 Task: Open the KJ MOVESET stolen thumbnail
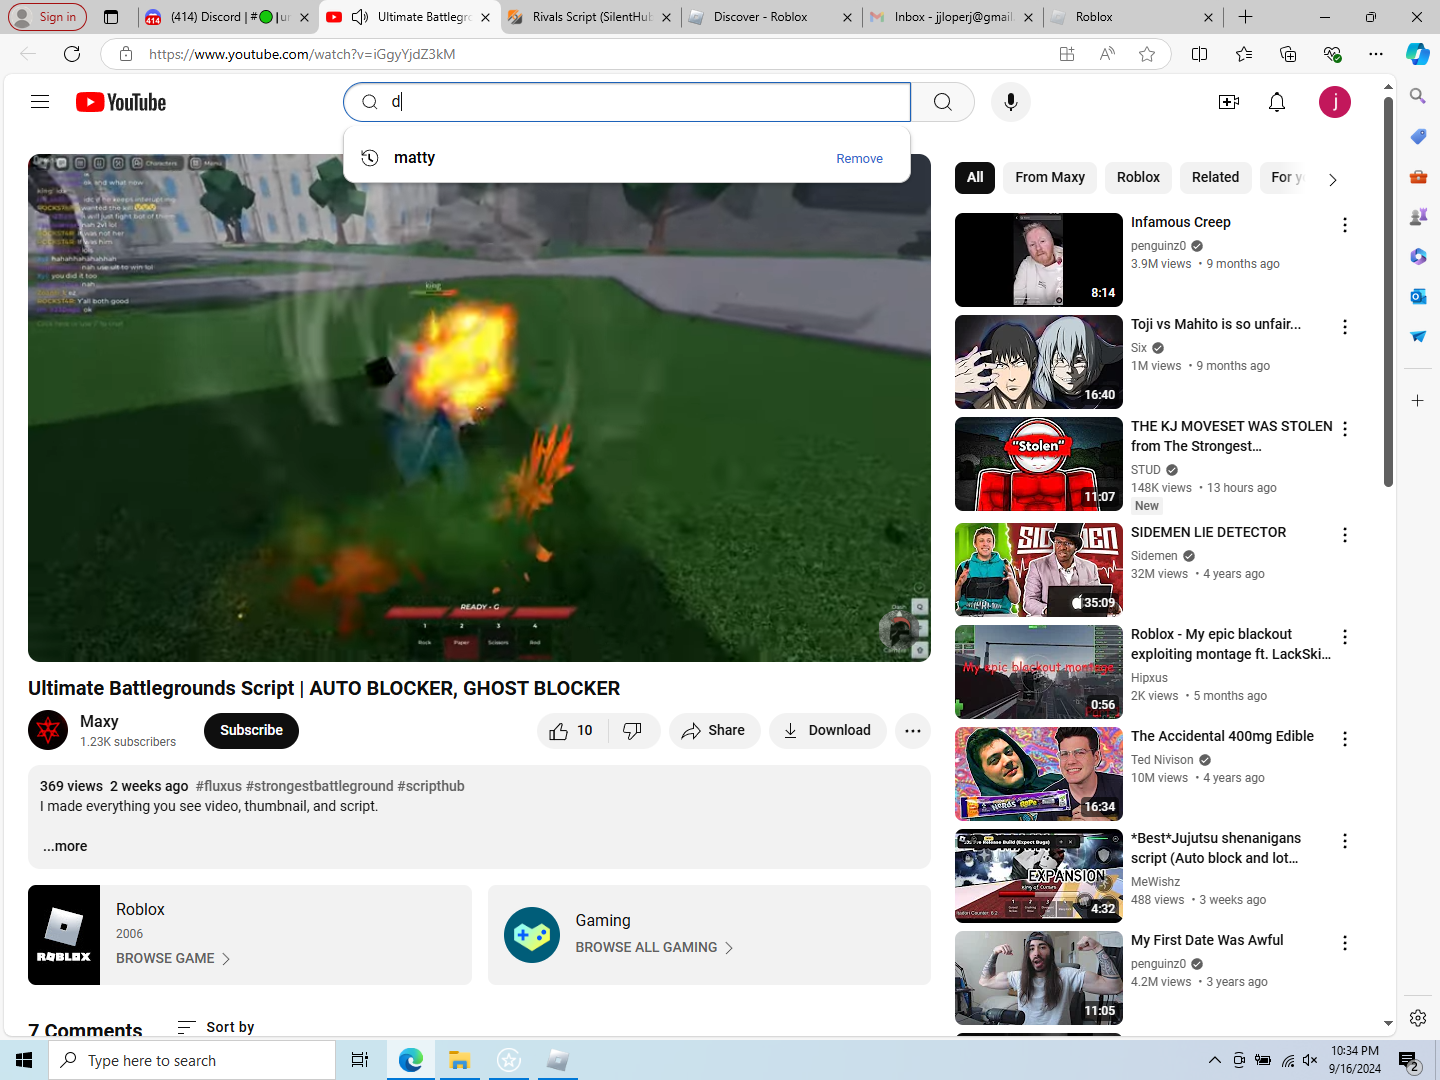tap(1039, 464)
